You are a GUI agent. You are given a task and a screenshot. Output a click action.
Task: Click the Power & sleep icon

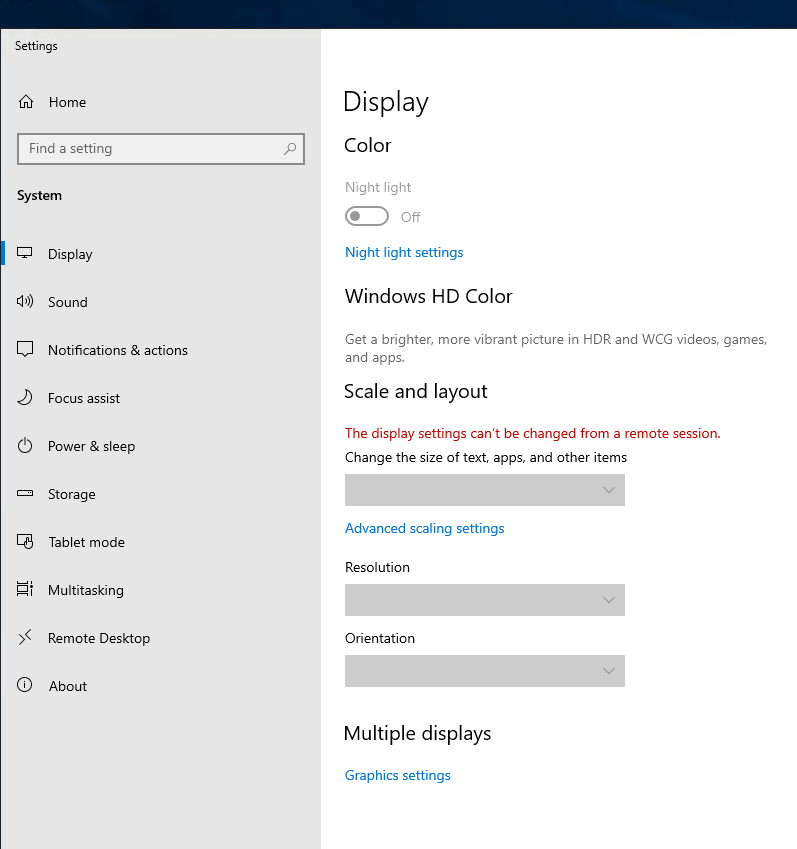click(x=25, y=446)
